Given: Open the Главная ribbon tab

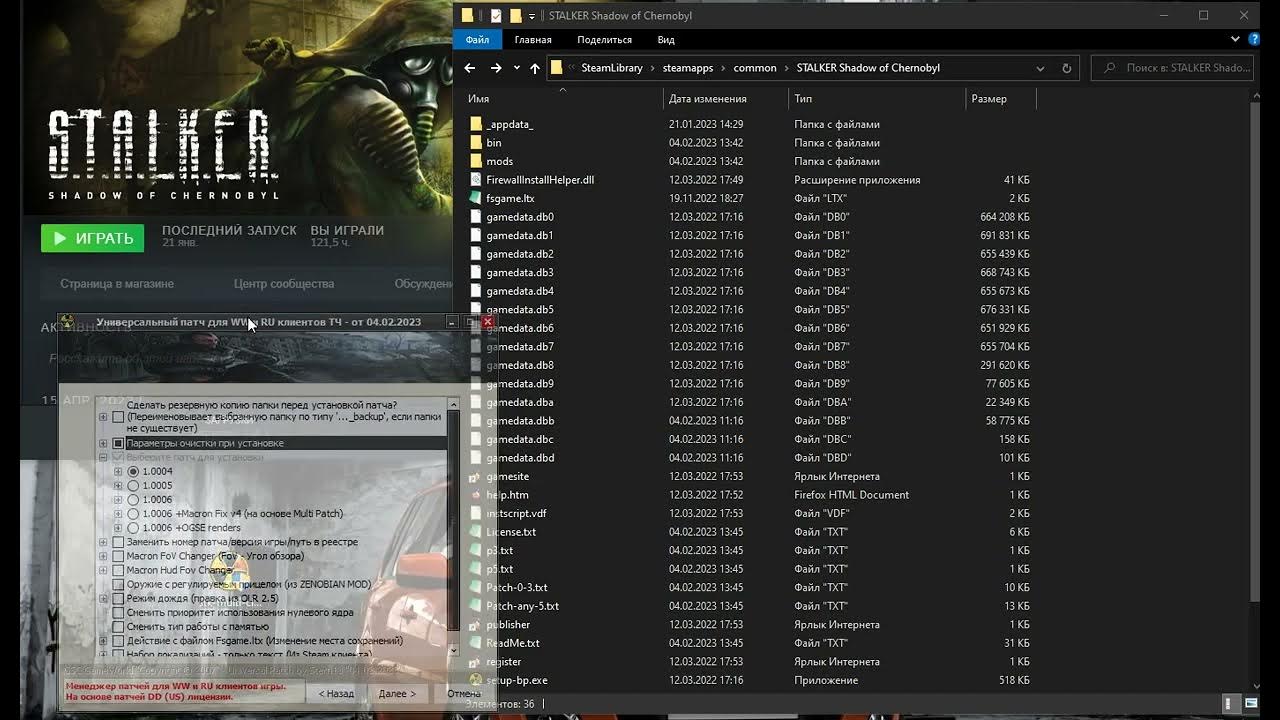Looking at the screenshot, I should (x=533, y=40).
